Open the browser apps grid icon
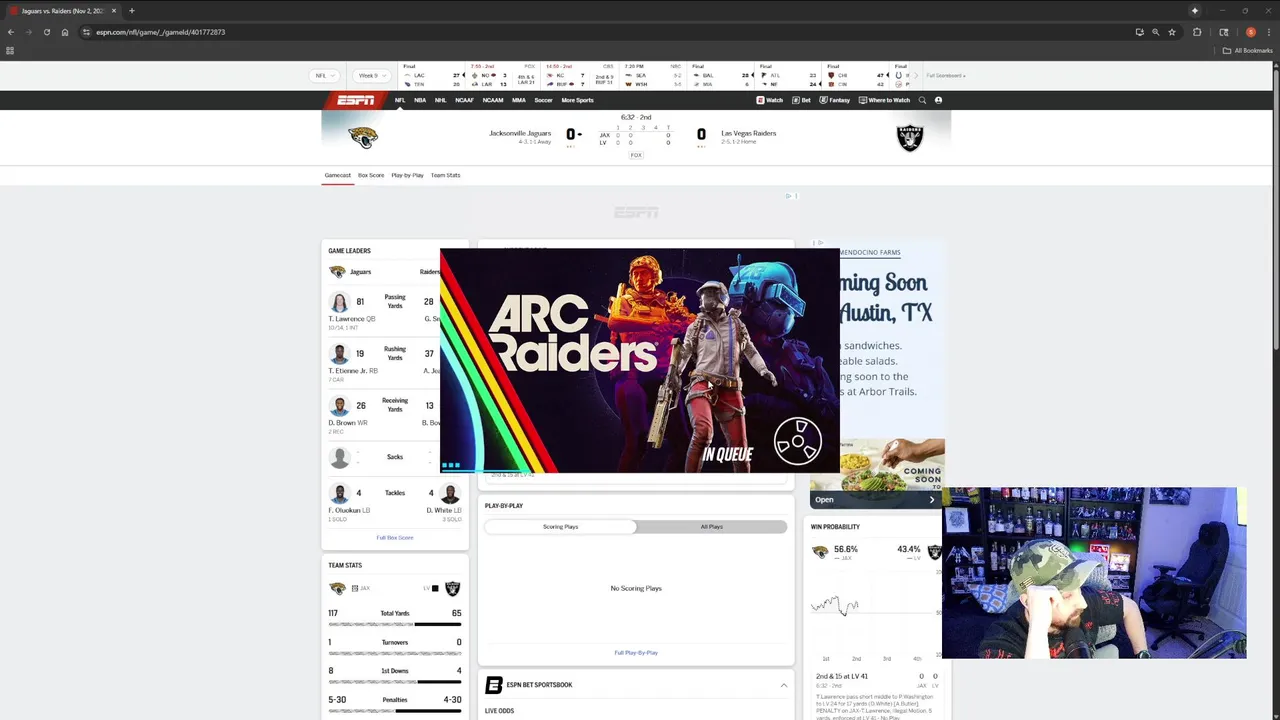The width and height of the screenshot is (1280, 720). click(x=10, y=50)
